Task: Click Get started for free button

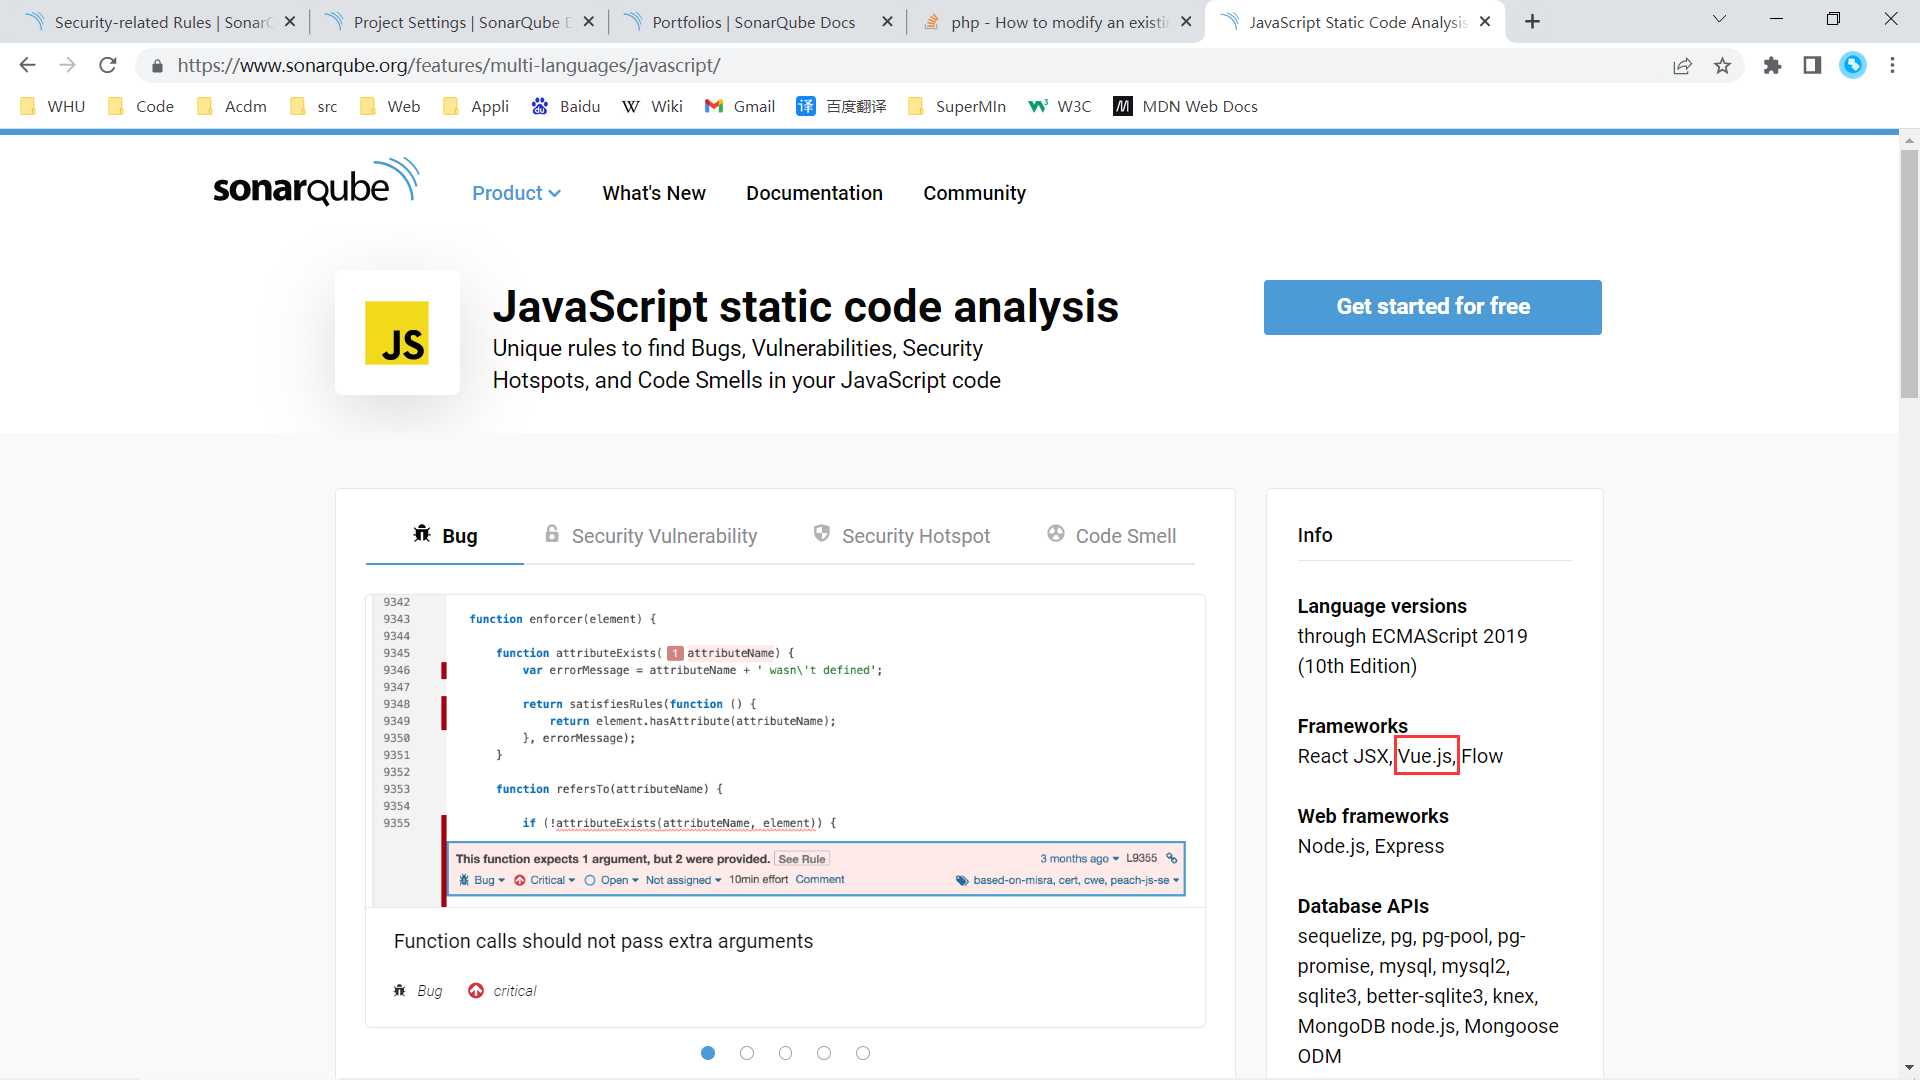Action: pos(1432,307)
